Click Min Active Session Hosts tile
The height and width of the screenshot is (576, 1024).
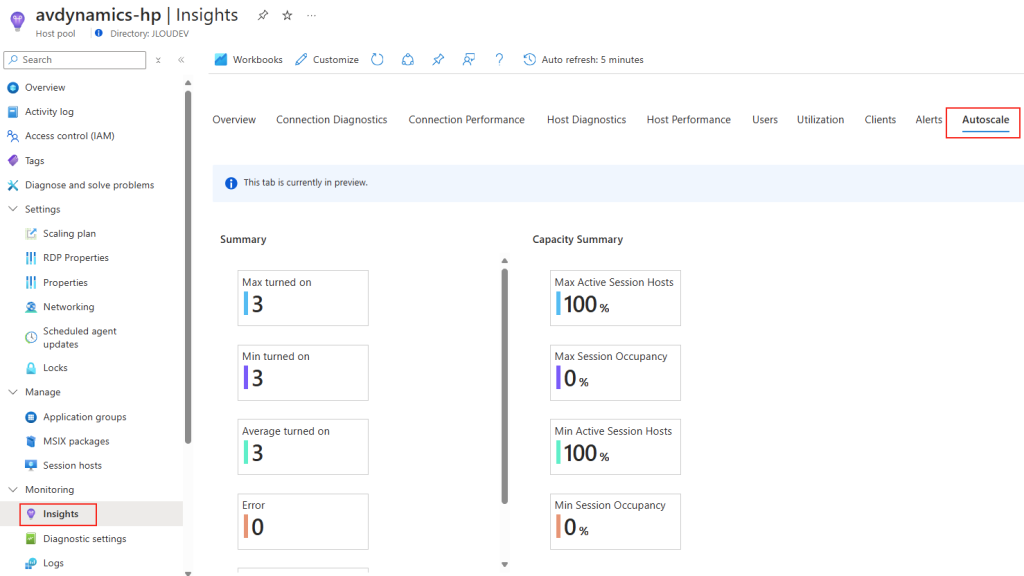coord(615,447)
